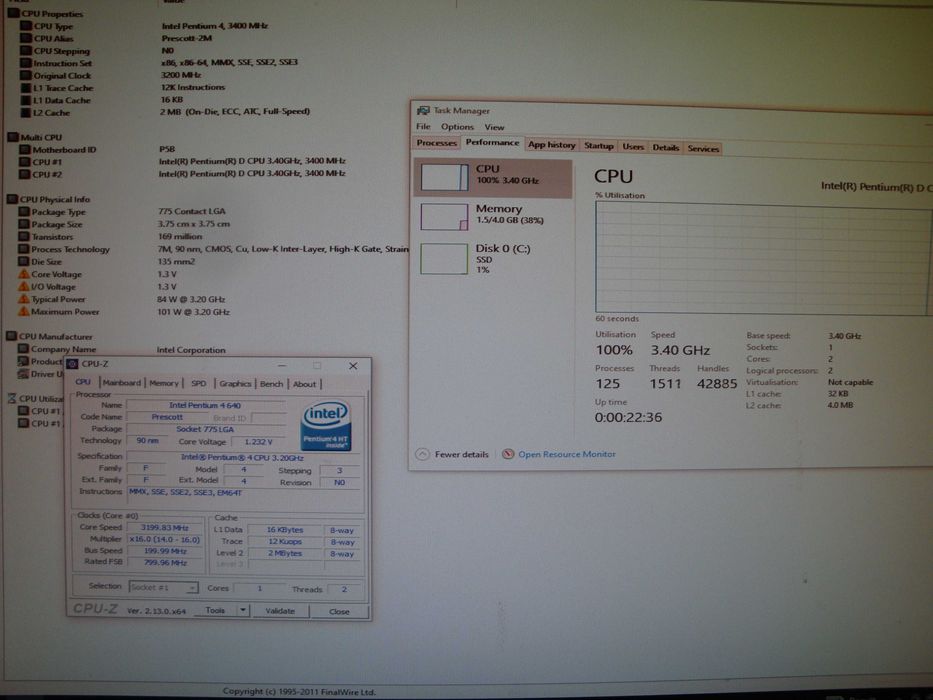This screenshot has width=933, height=700.
Task: Click the Multi CPU group icon
Action: click(x=12, y=137)
